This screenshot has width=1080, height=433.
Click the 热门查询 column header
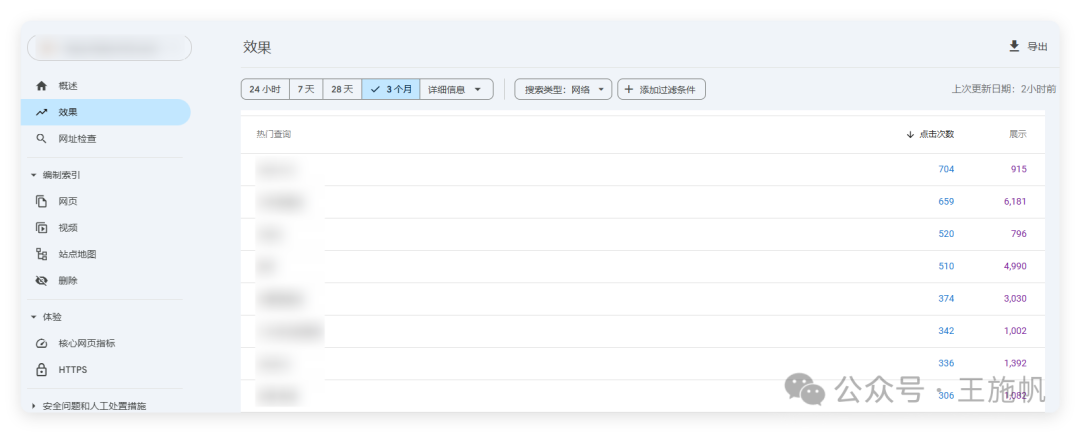coord(274,135)
